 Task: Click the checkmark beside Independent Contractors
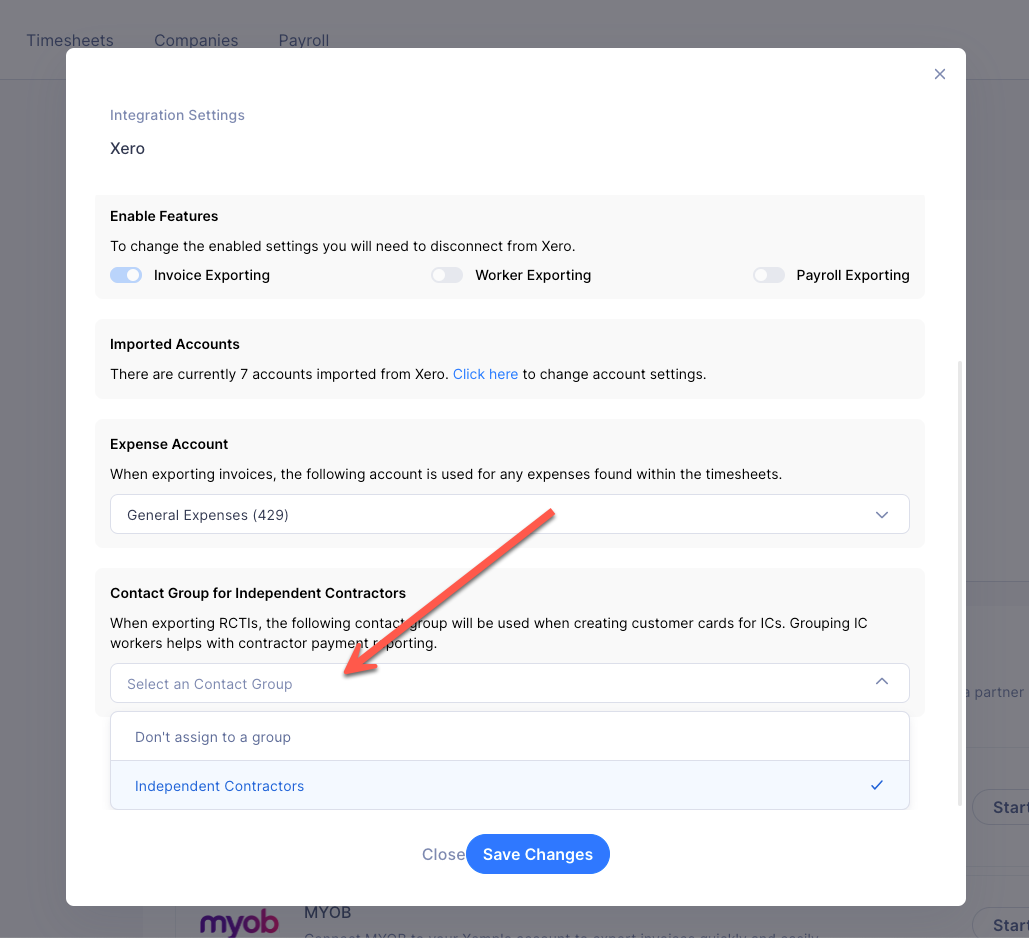(877, 785)
